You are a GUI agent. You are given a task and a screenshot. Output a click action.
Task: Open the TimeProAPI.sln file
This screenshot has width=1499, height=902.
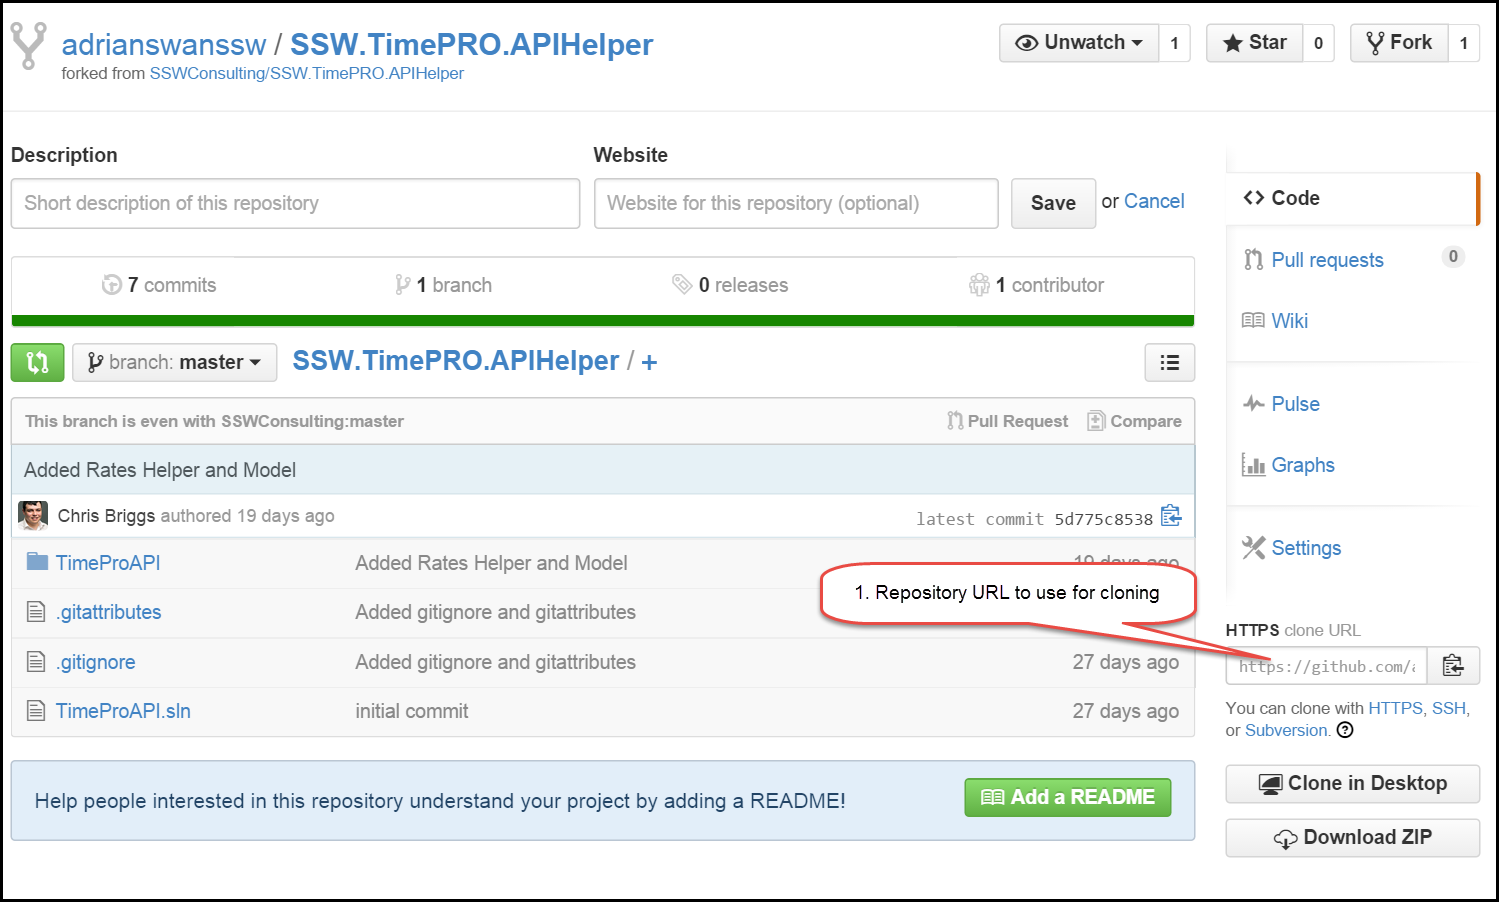click(123, 711)
